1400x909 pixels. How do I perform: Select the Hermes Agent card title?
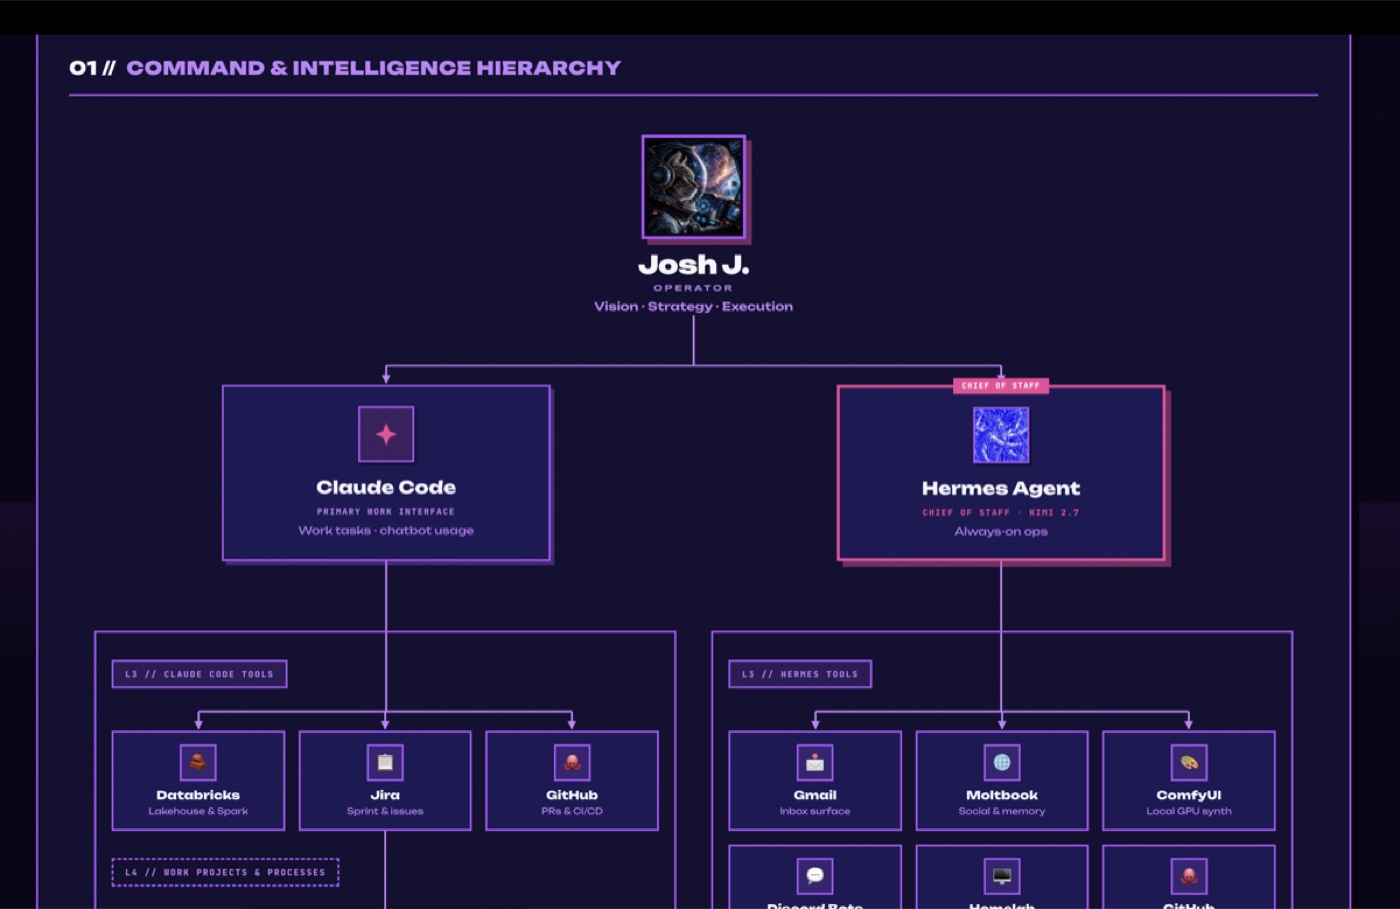(x=1001, y=488)
